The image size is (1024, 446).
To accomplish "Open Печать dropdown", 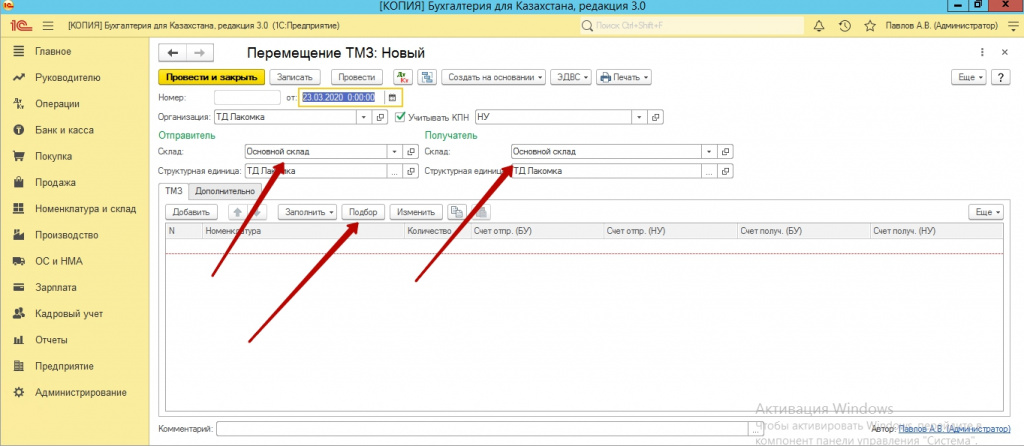I will click(x=624, y=77).
